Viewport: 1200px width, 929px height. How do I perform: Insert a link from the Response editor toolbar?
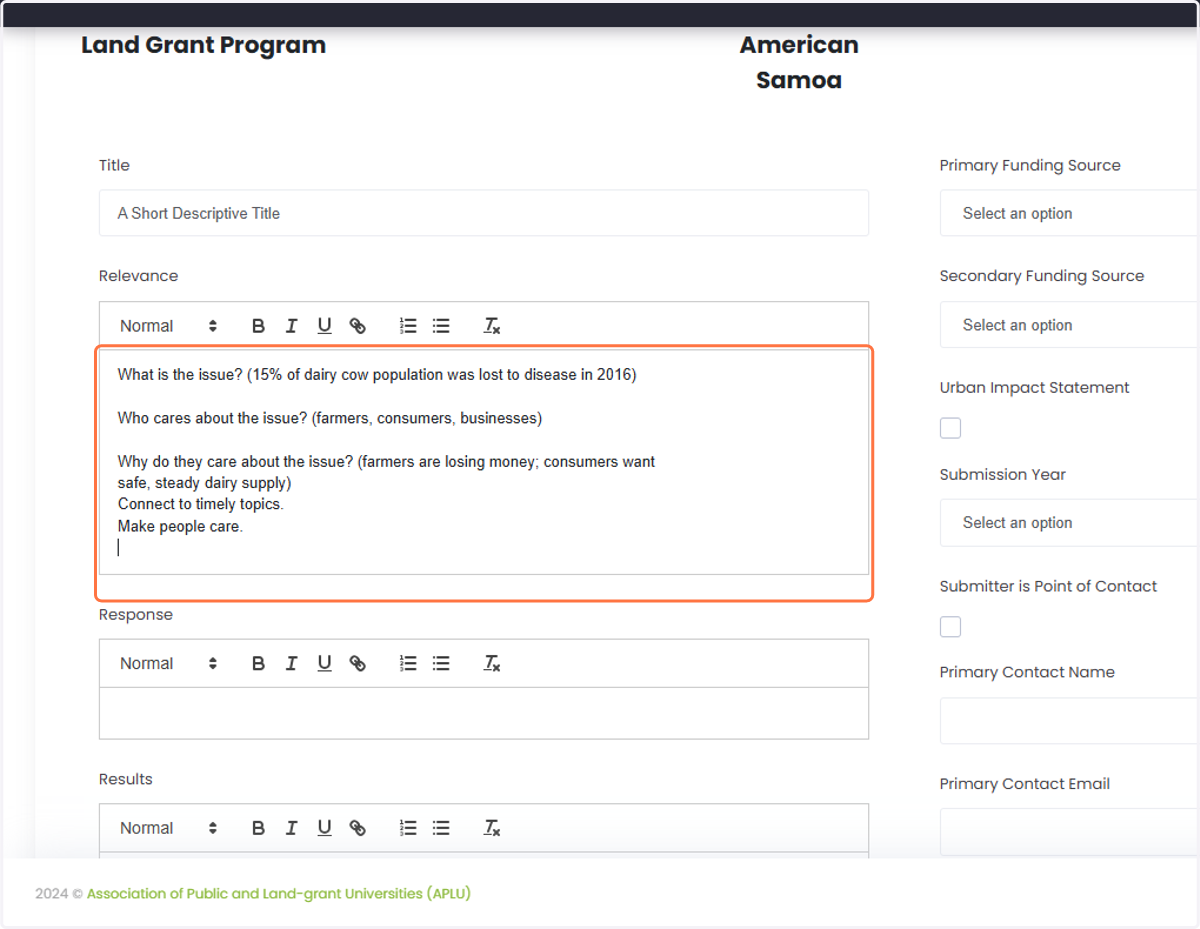[357, 664]
